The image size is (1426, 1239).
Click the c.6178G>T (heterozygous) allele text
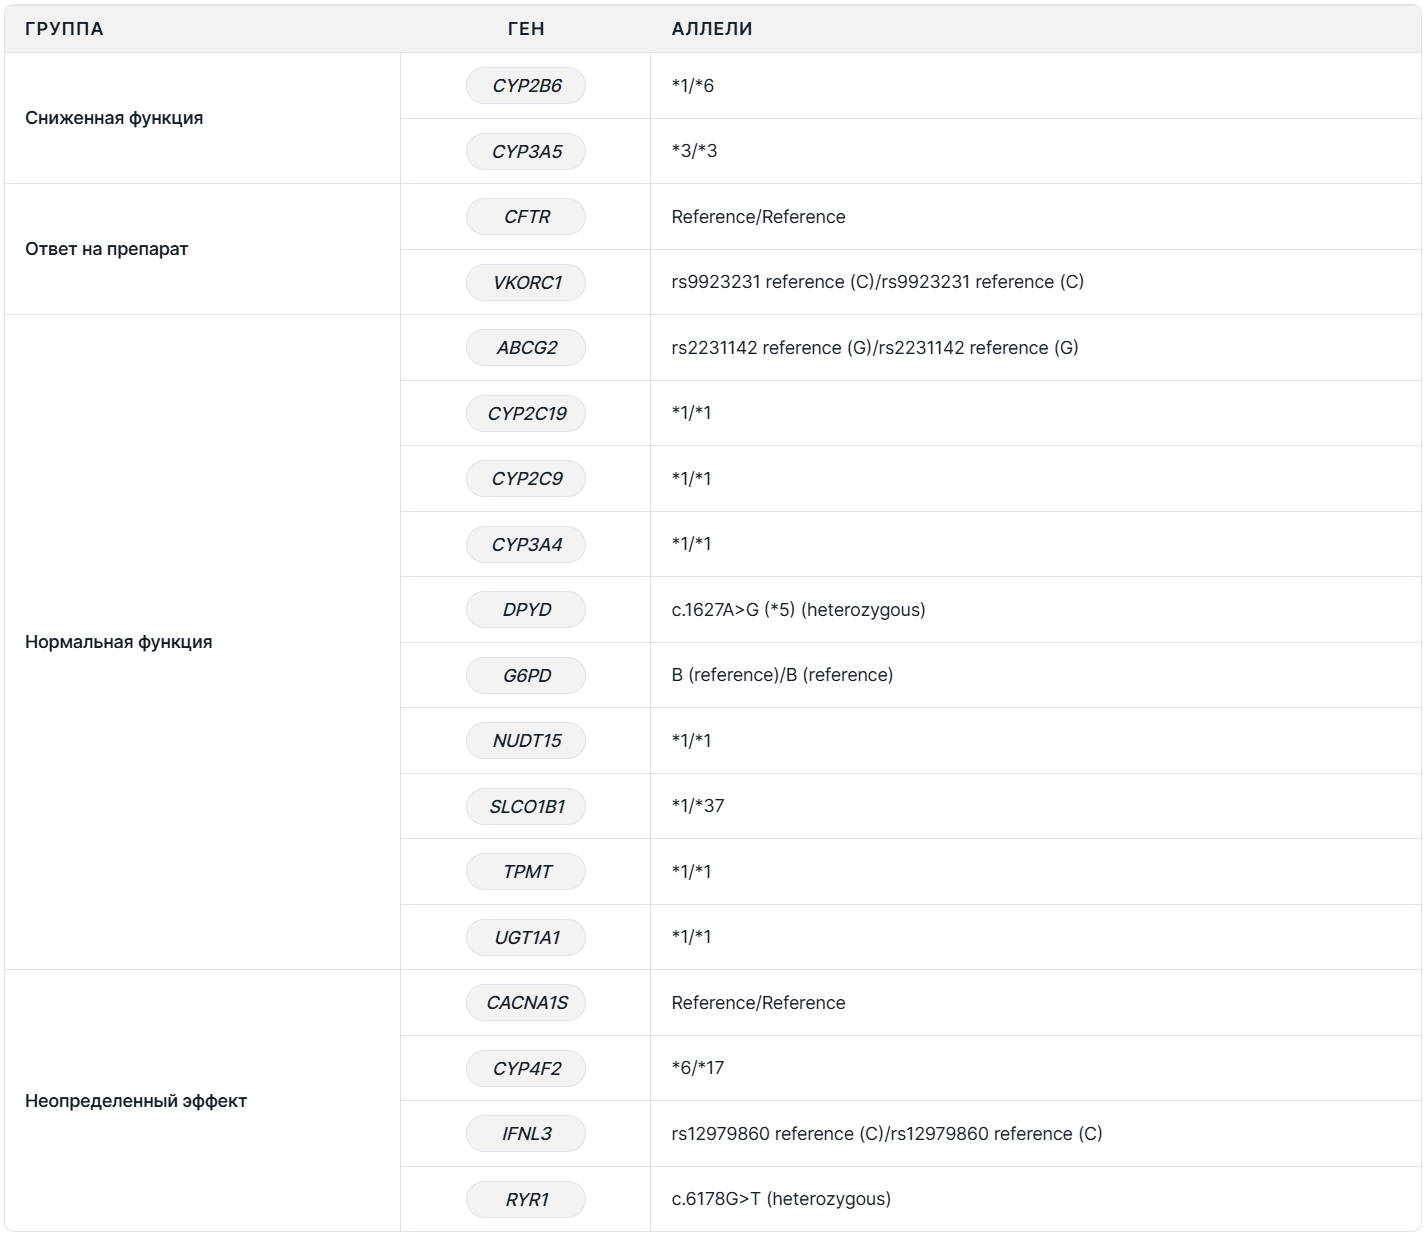point(781,1199)
